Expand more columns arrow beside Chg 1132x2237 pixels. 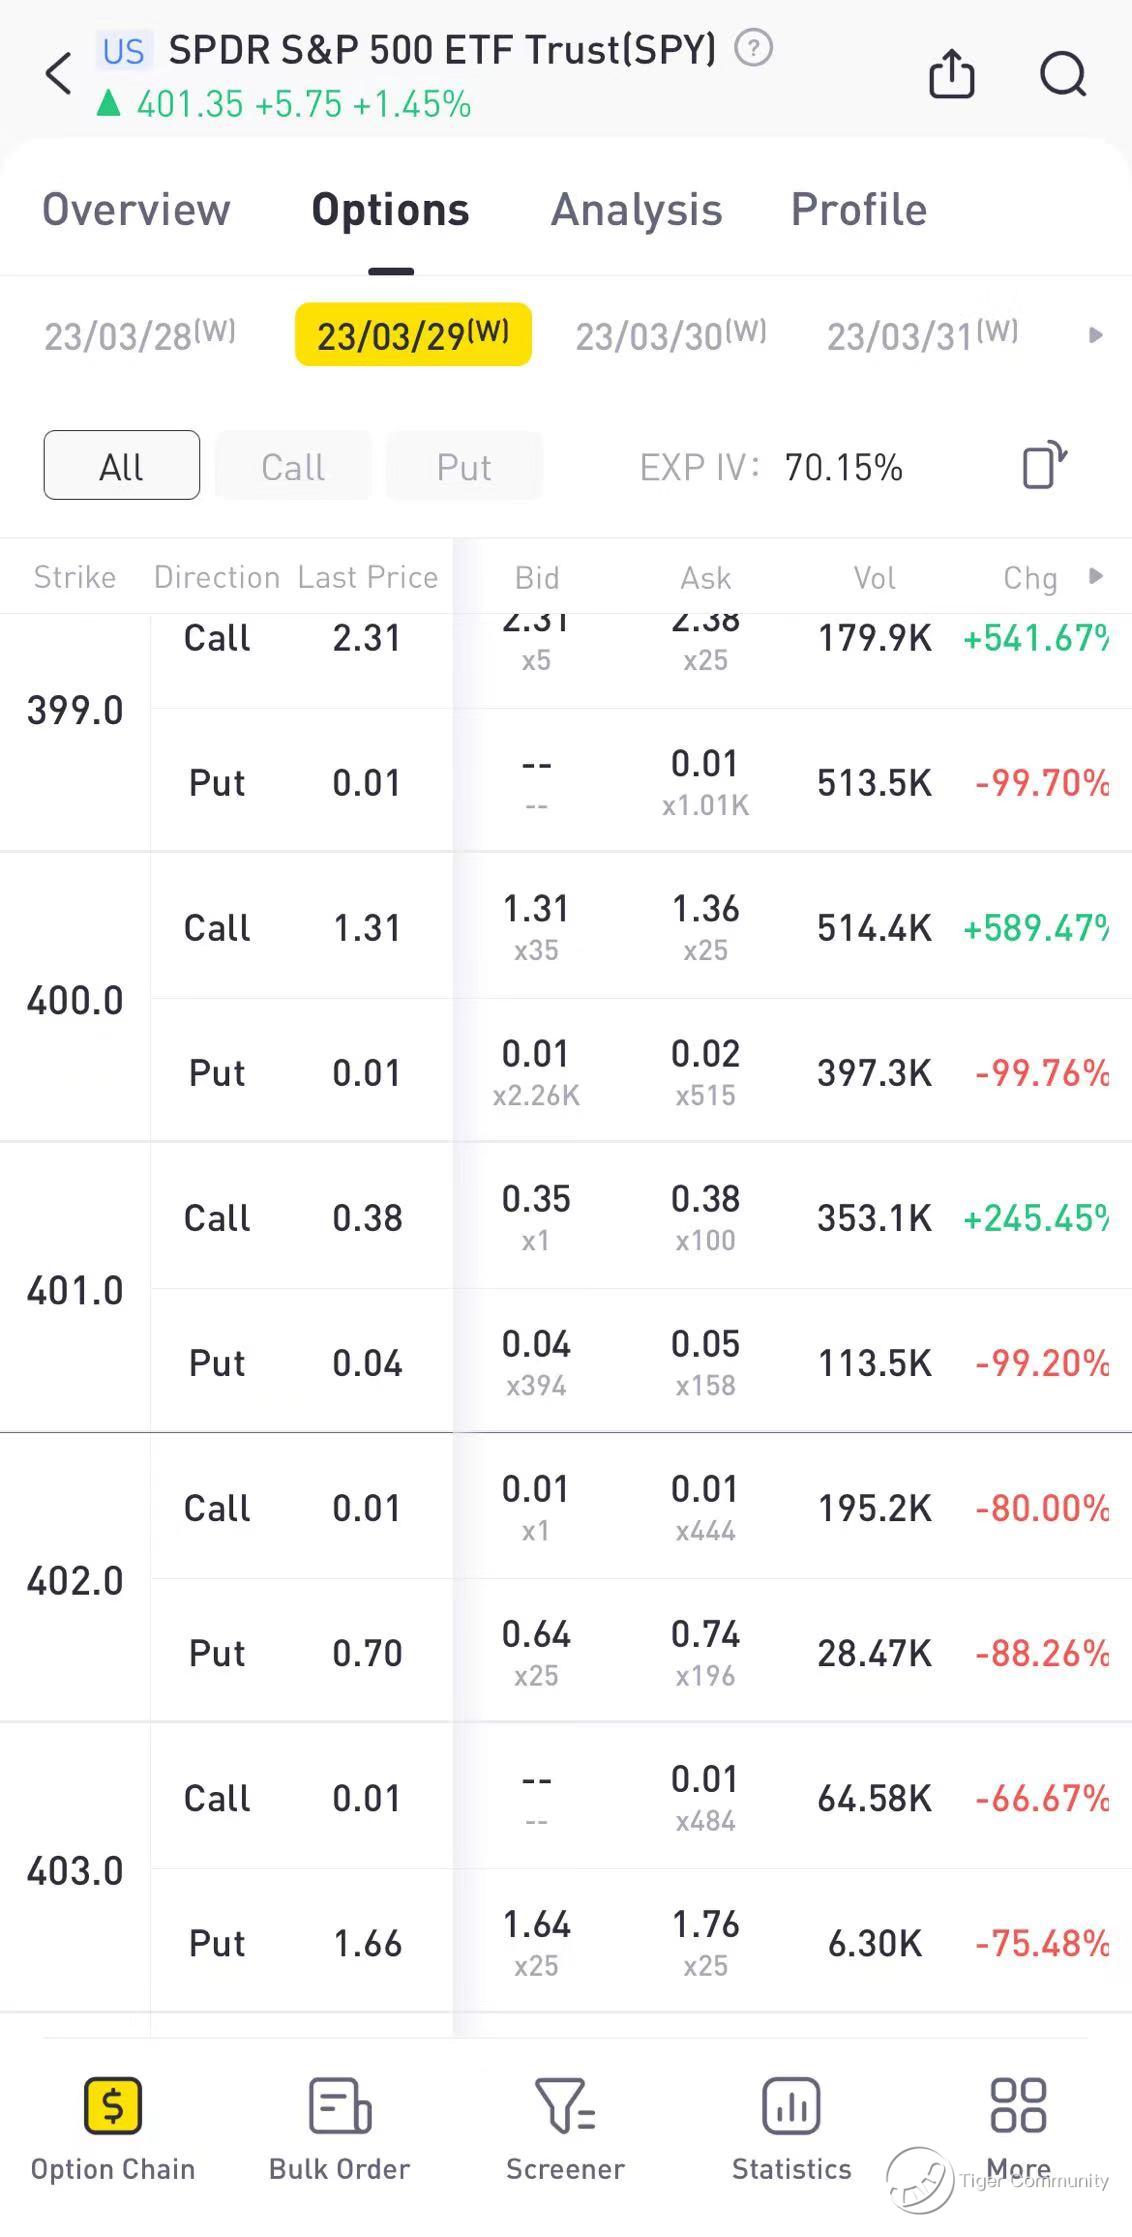[1096, 576]
